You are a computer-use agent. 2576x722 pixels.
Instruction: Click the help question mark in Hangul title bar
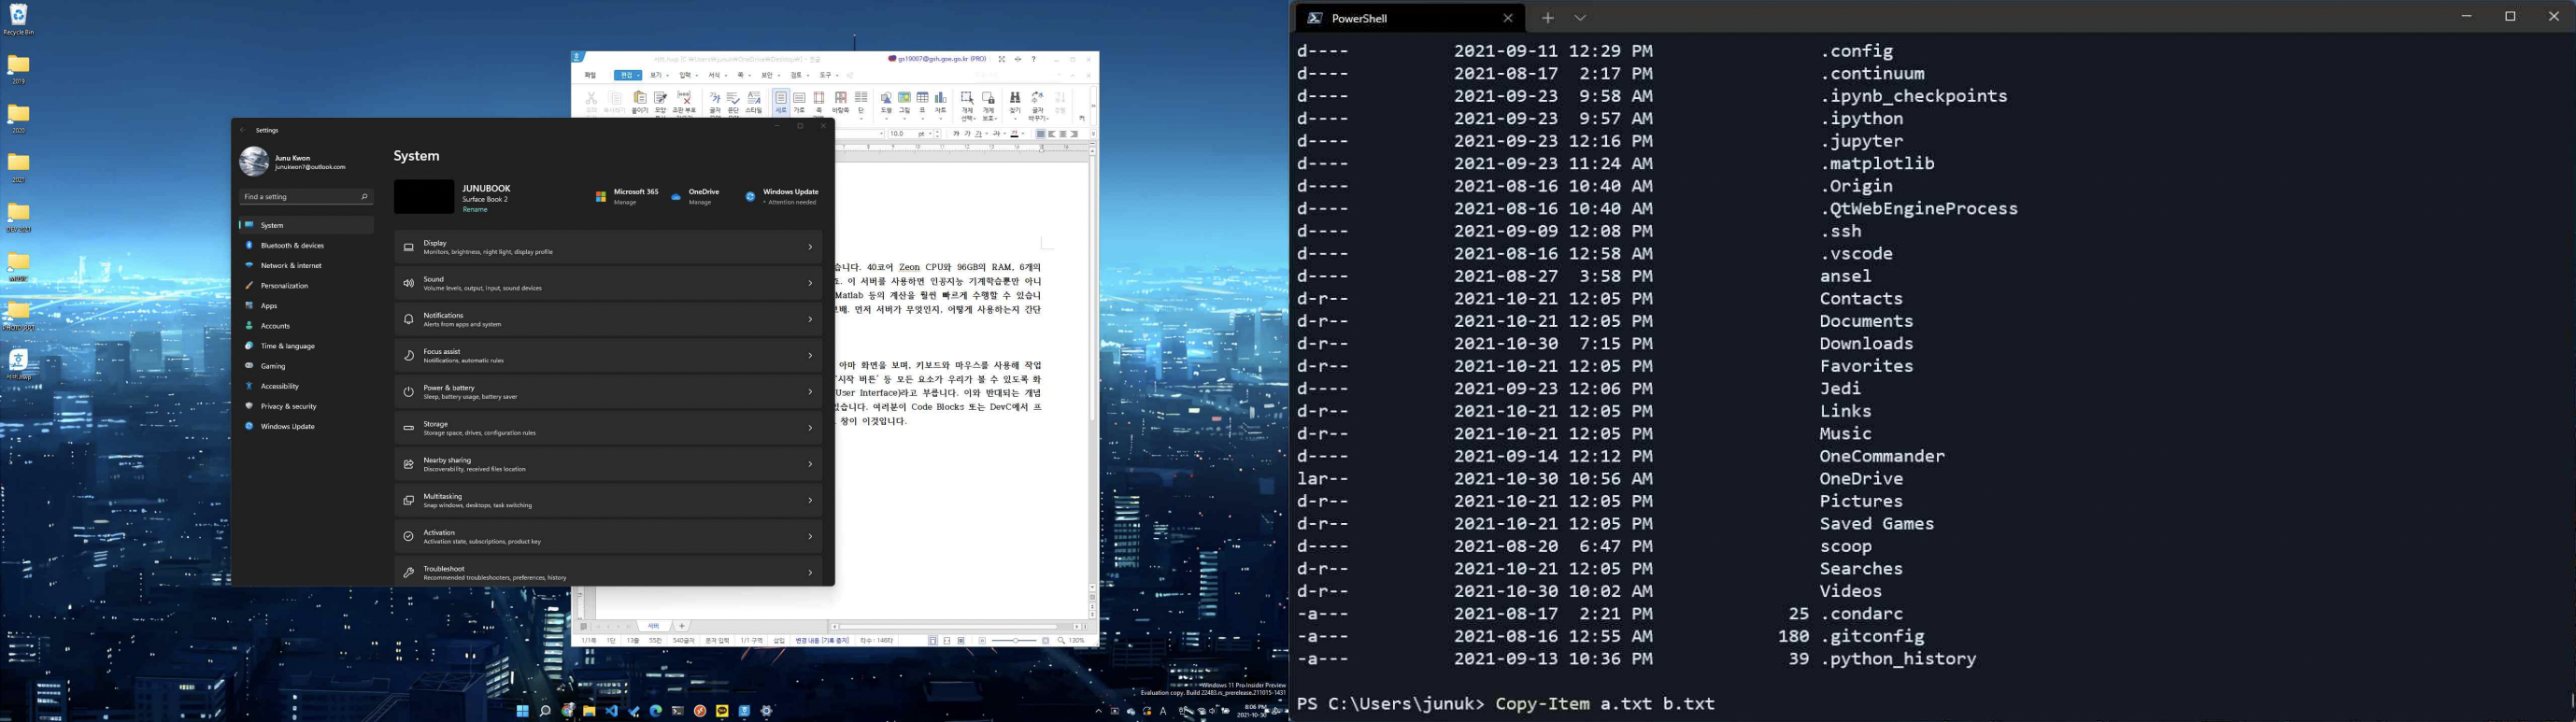tap(1034, 59)
